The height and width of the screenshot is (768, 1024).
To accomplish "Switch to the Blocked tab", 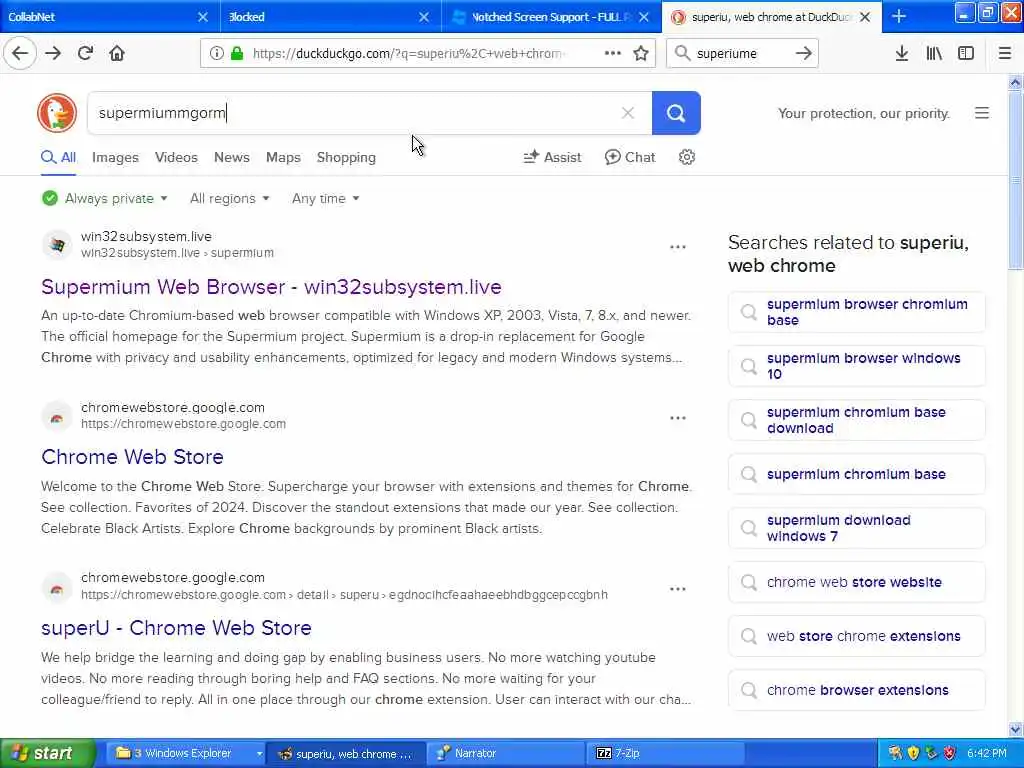I will pos(320,16).
